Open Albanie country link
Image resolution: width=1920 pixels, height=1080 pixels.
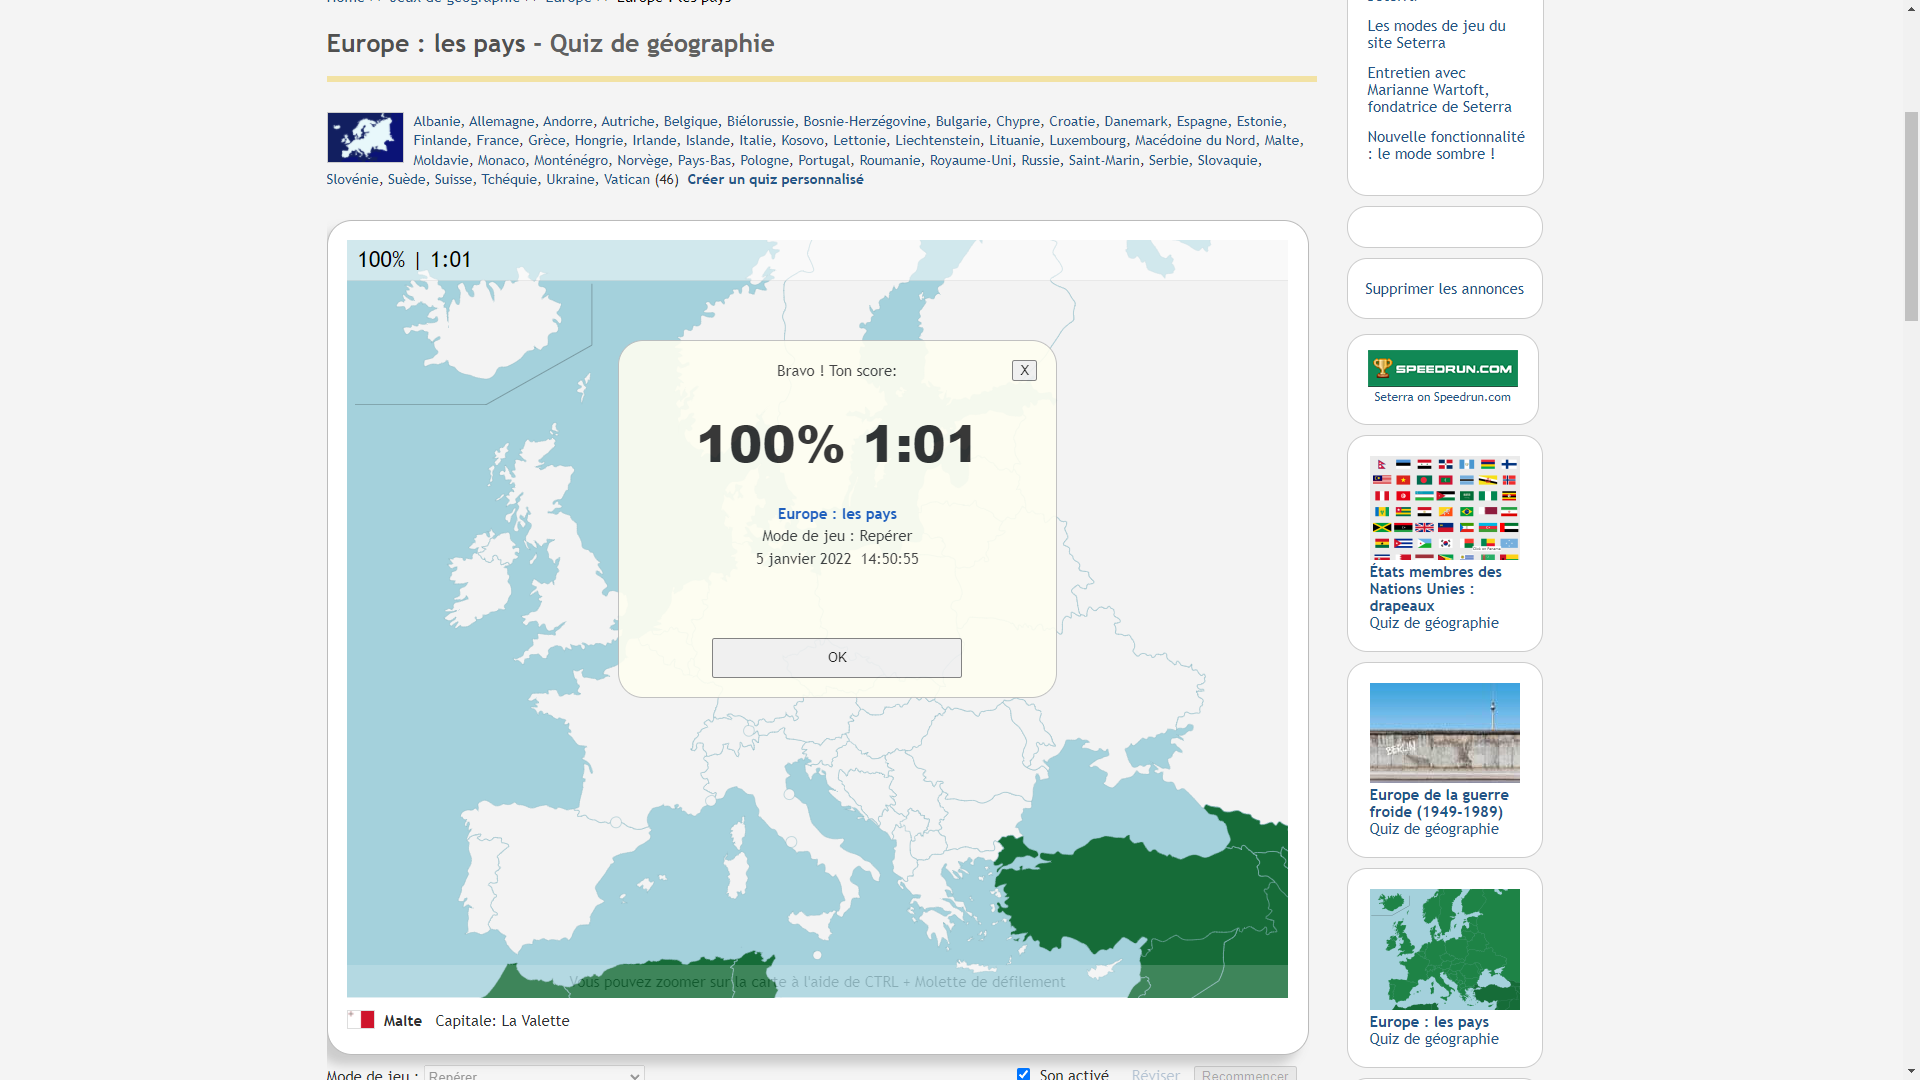click(437, 121)
